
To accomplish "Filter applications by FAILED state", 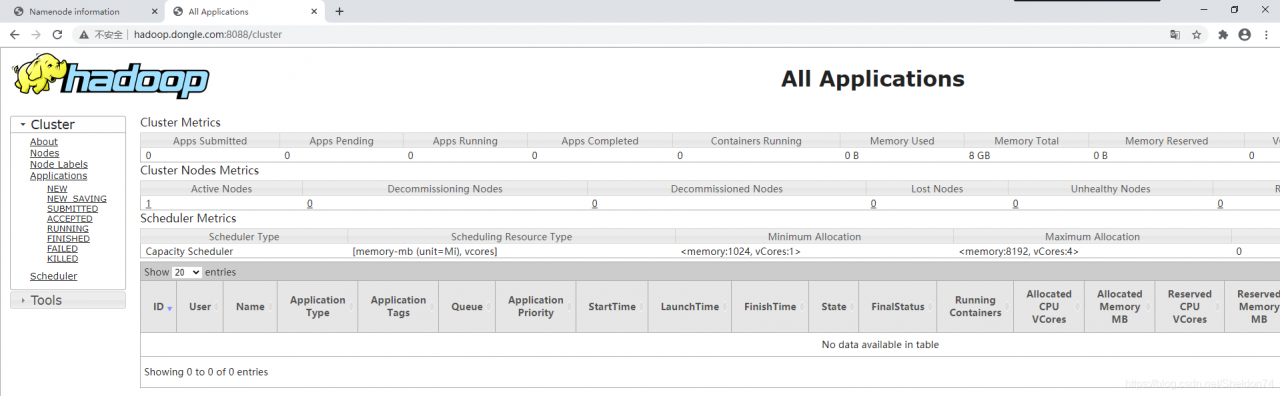I will (x=62, y=248).
